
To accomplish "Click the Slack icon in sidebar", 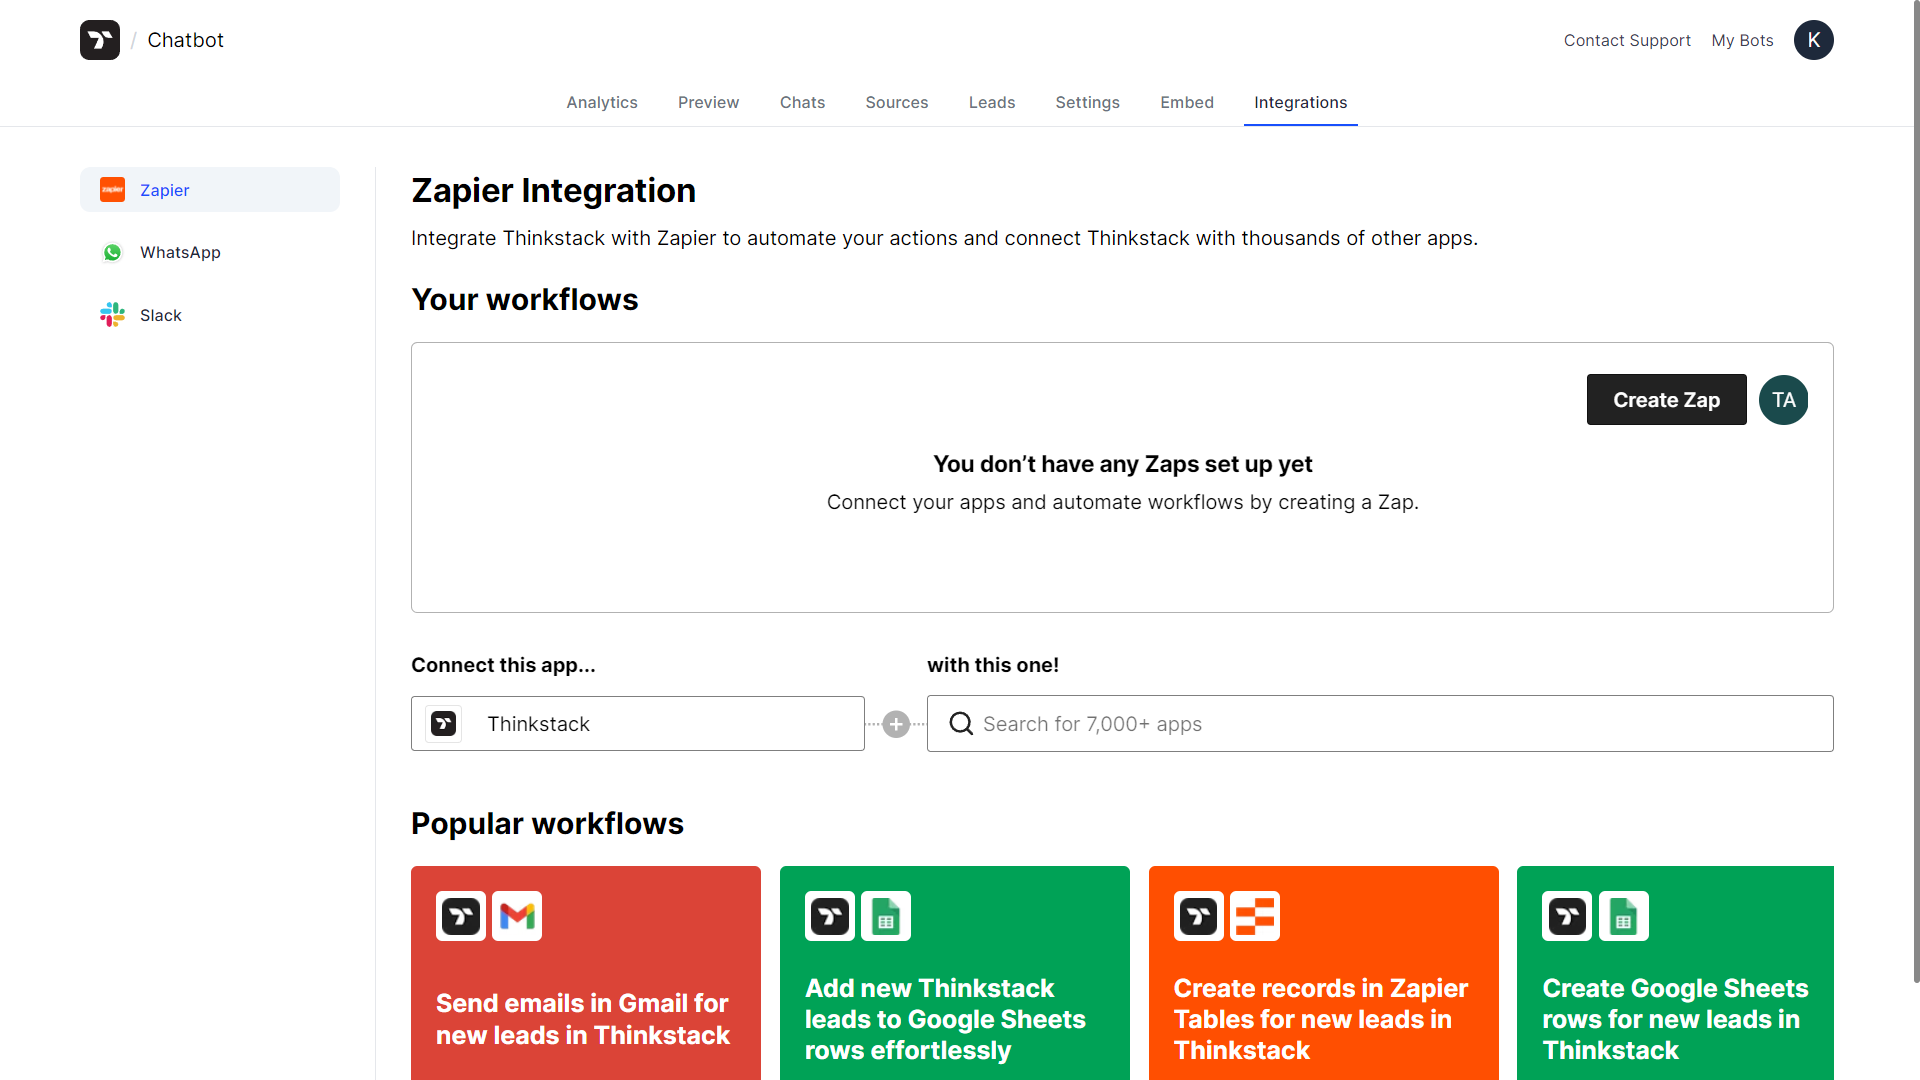I will click(113, 315).
